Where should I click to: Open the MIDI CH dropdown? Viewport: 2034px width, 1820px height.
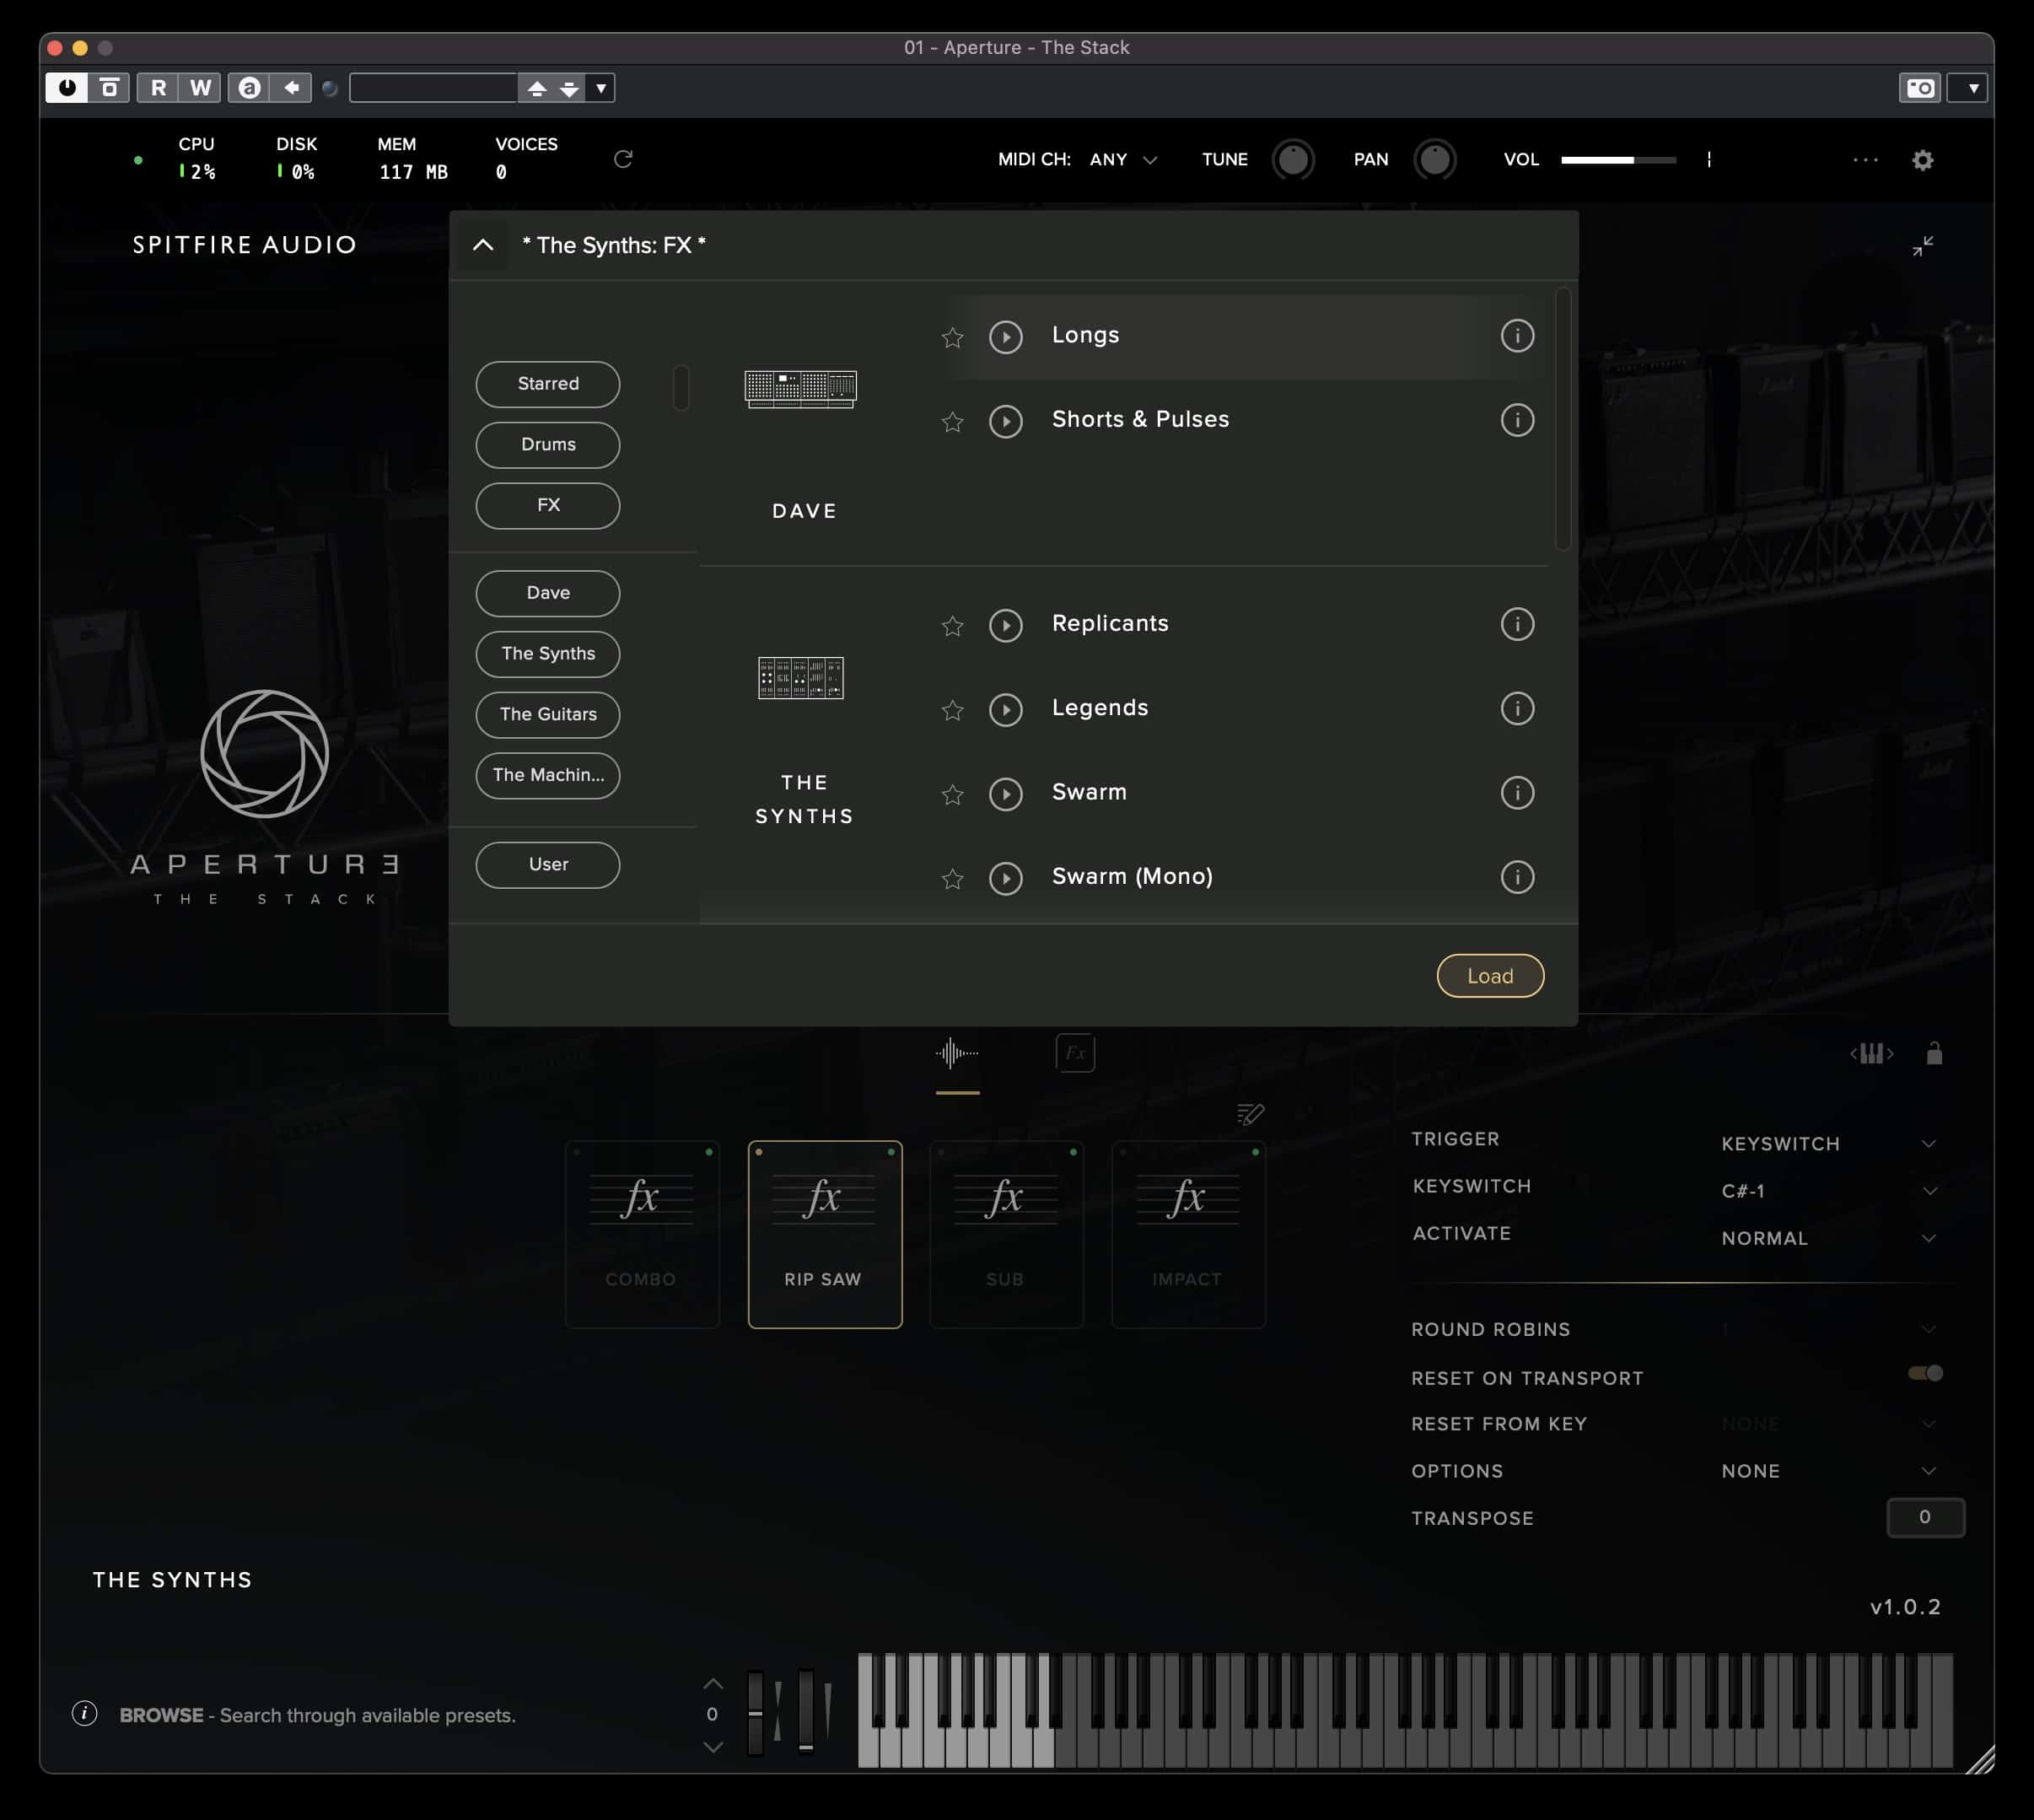pos(1122,160)
